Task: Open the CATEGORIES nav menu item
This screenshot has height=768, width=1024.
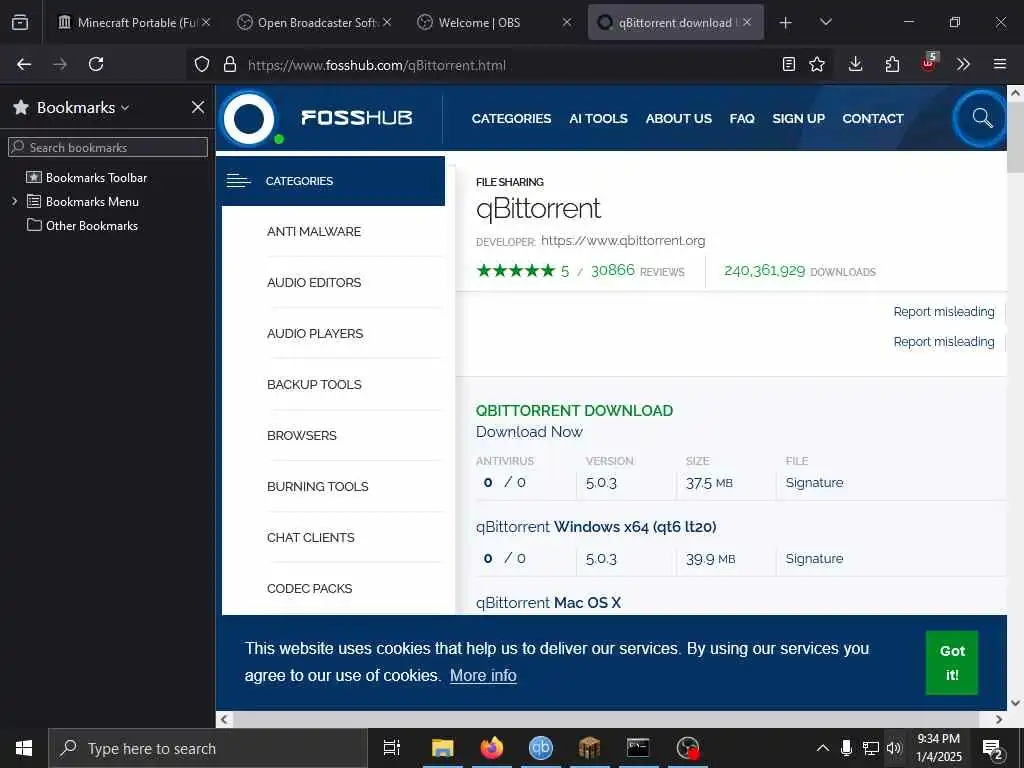Action: [511, 118]
